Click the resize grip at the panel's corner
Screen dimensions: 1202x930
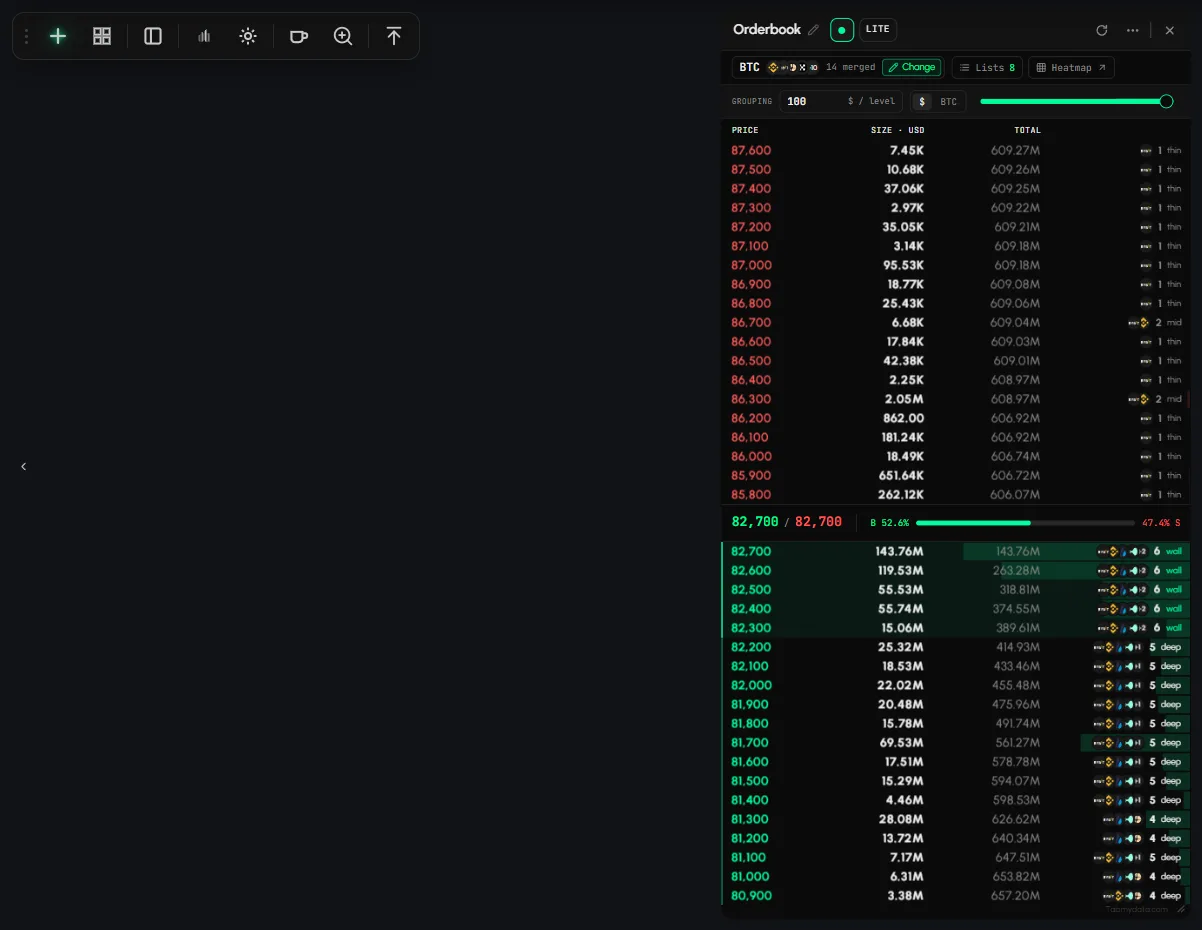[x=1181, y=908]
